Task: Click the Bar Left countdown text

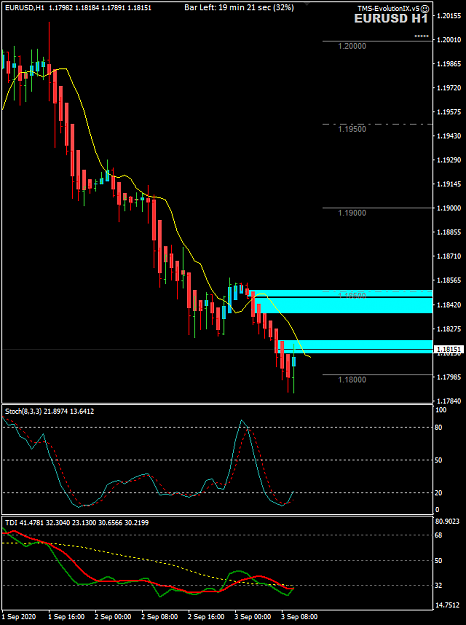Action: [239, 7]
